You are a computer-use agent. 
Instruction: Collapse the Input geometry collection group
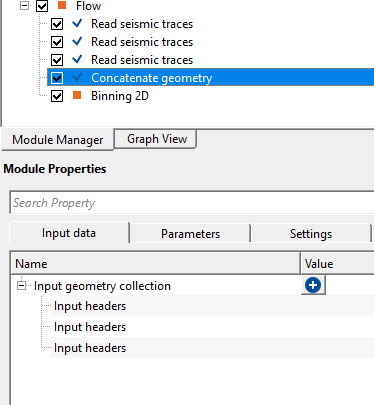[x=21, y=286]
